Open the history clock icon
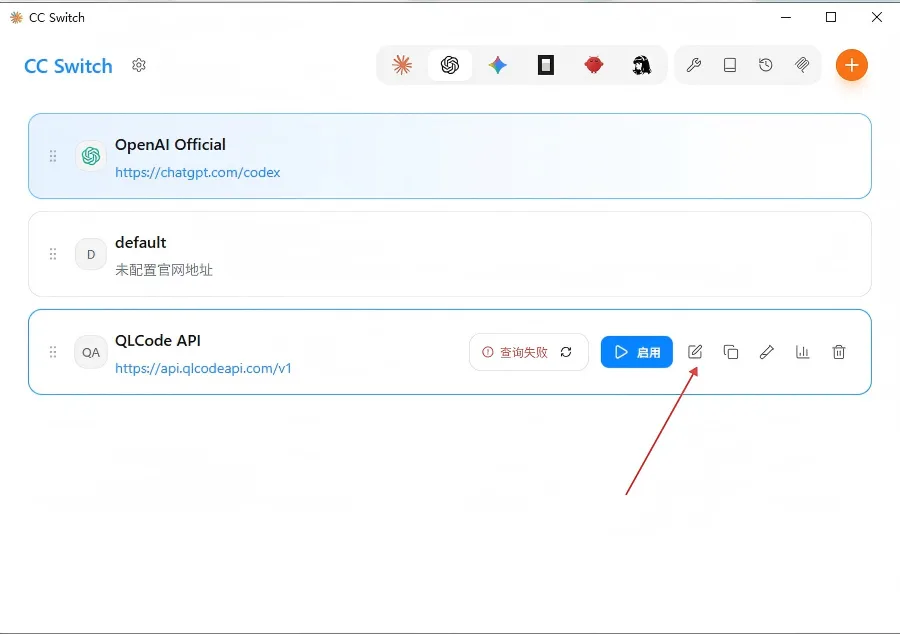The width and height of the screenshot is (900, 634). click(x=766, y=65)
